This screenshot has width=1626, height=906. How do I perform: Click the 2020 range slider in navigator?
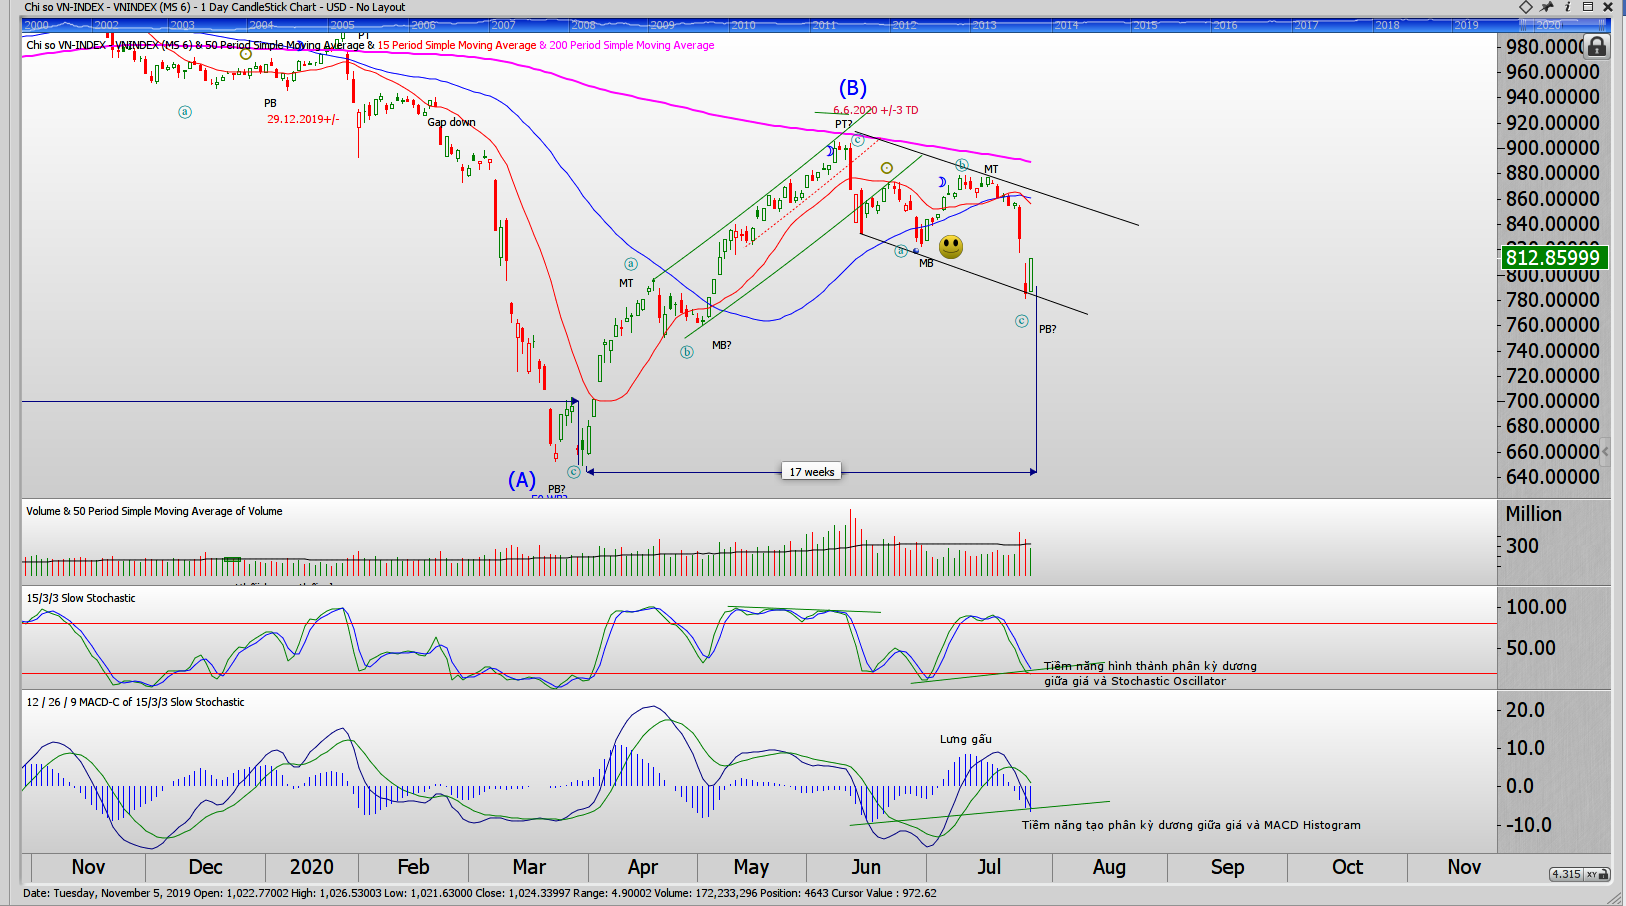coord(1548,25)
